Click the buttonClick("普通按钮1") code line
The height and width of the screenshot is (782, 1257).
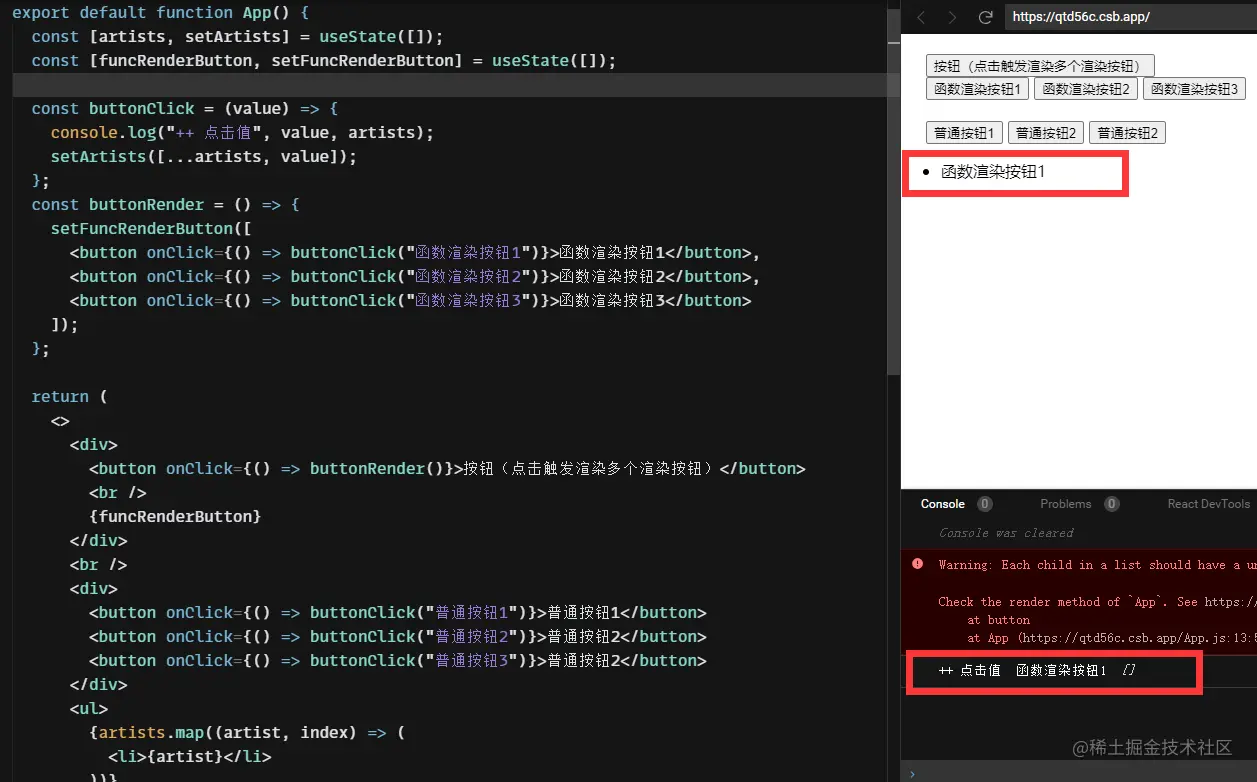398,613
